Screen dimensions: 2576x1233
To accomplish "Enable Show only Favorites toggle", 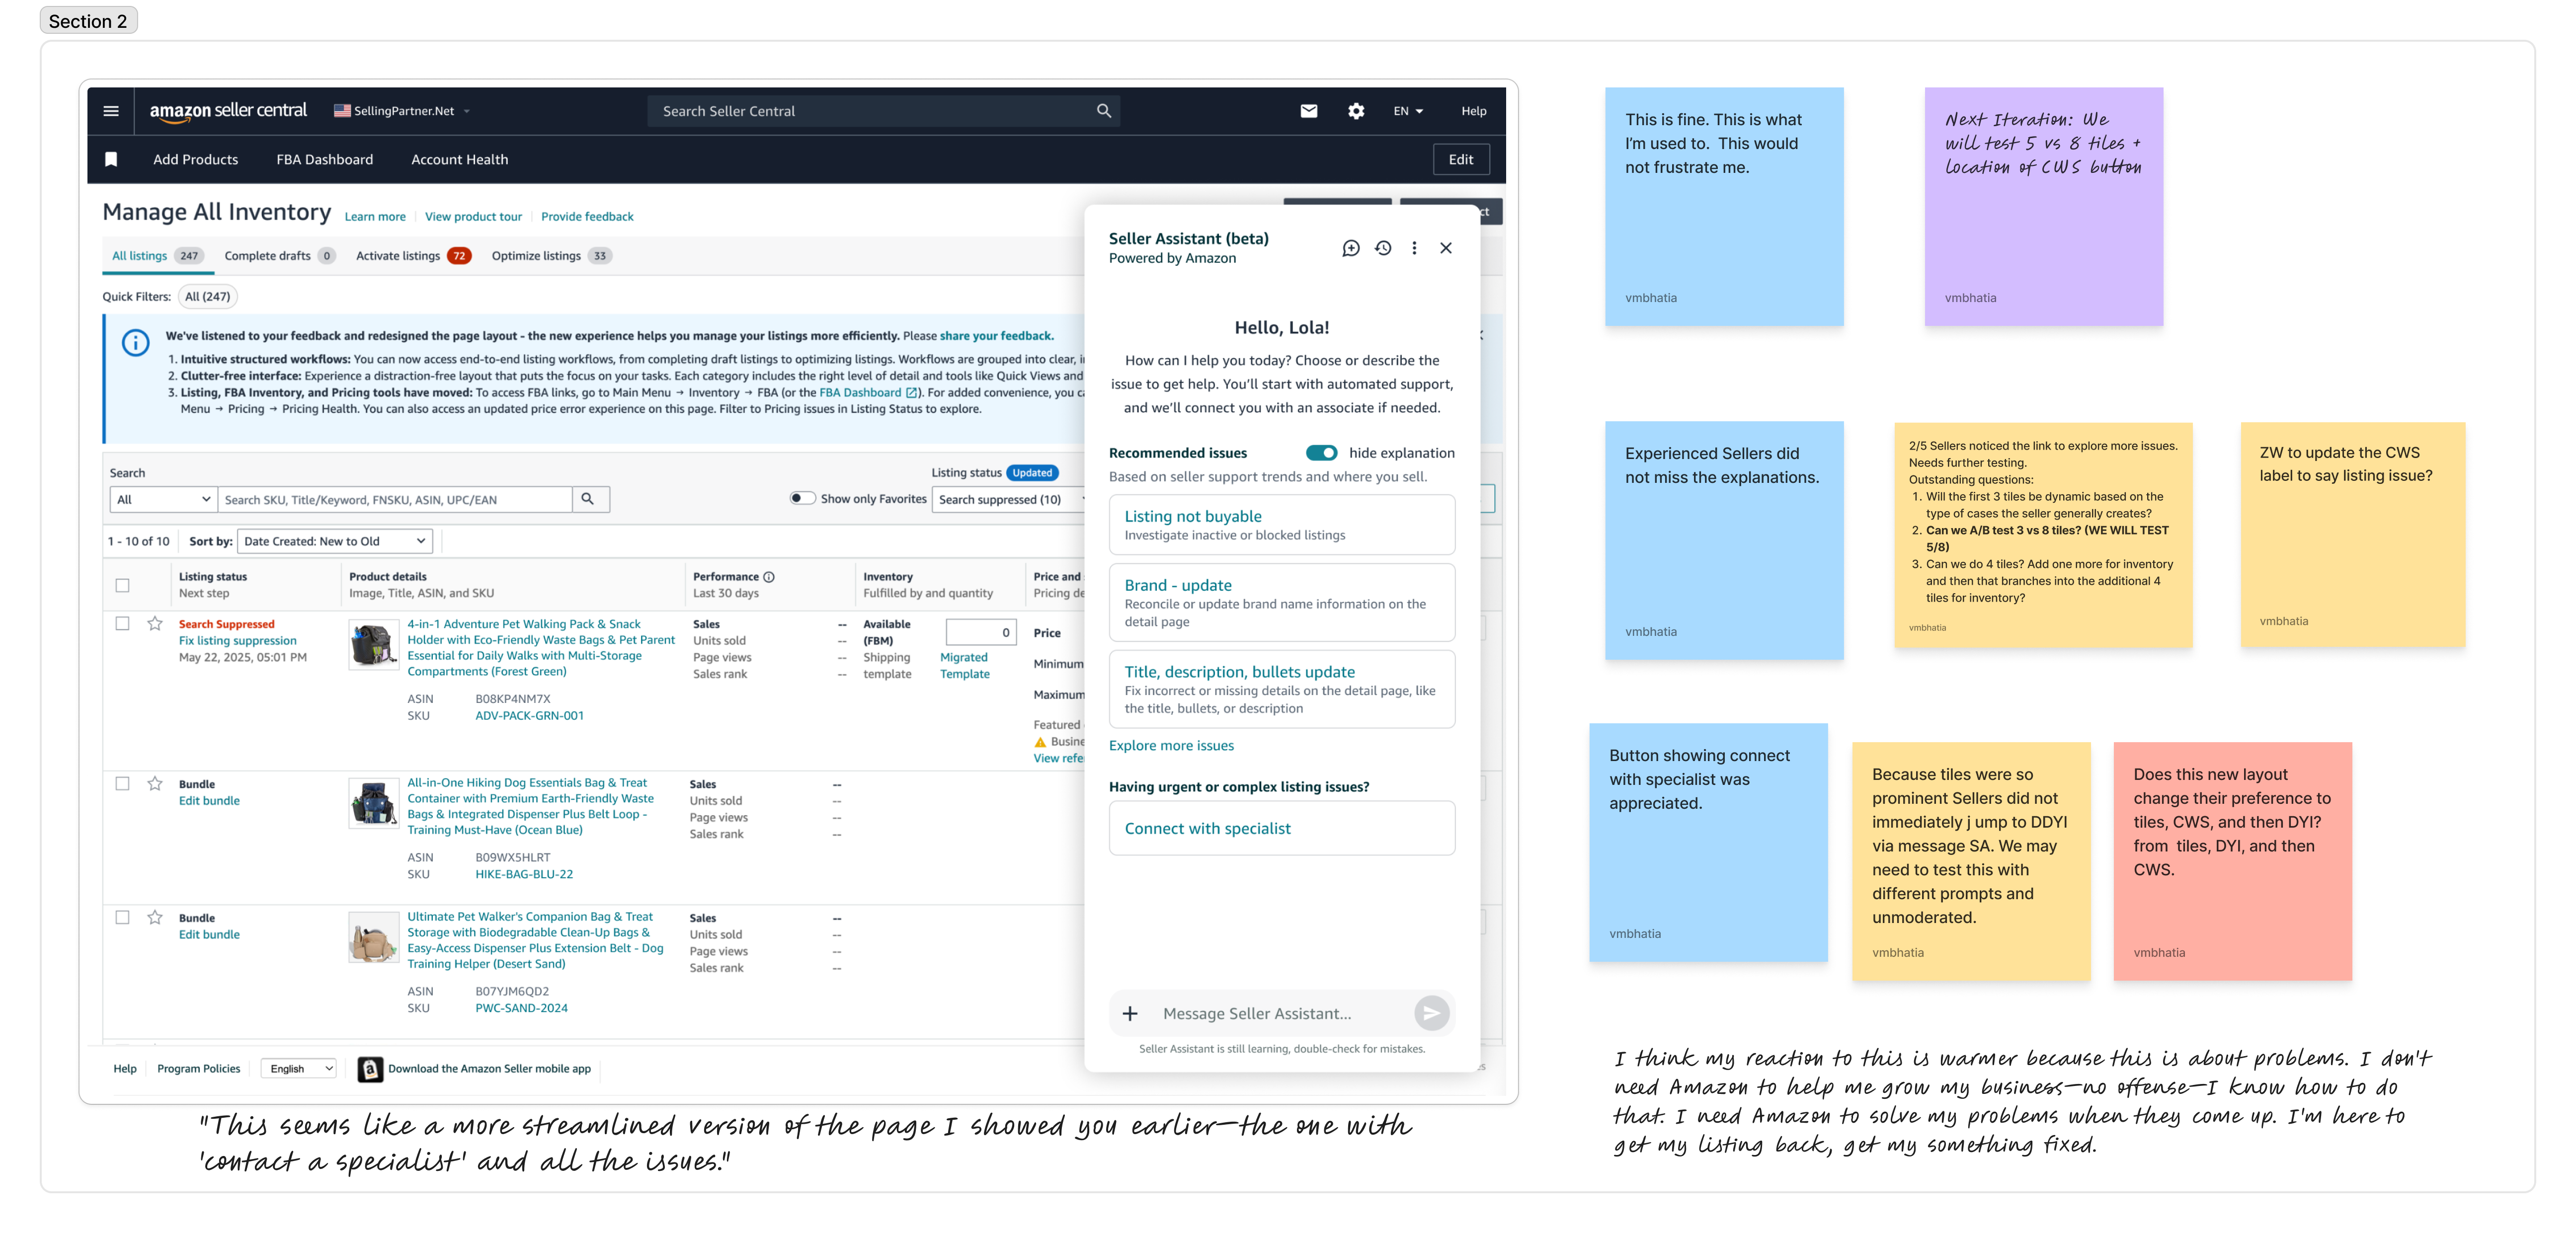I will point(802,498).
